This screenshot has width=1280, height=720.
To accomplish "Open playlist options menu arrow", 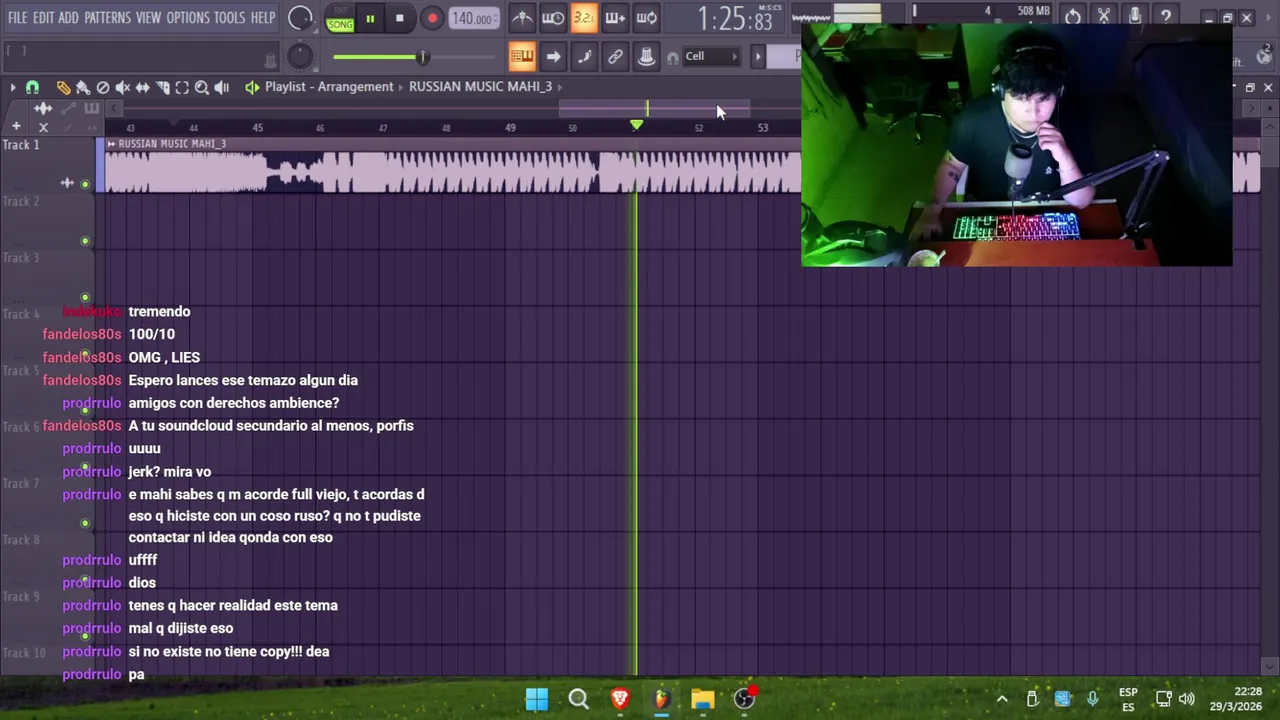I will [13, 88].
